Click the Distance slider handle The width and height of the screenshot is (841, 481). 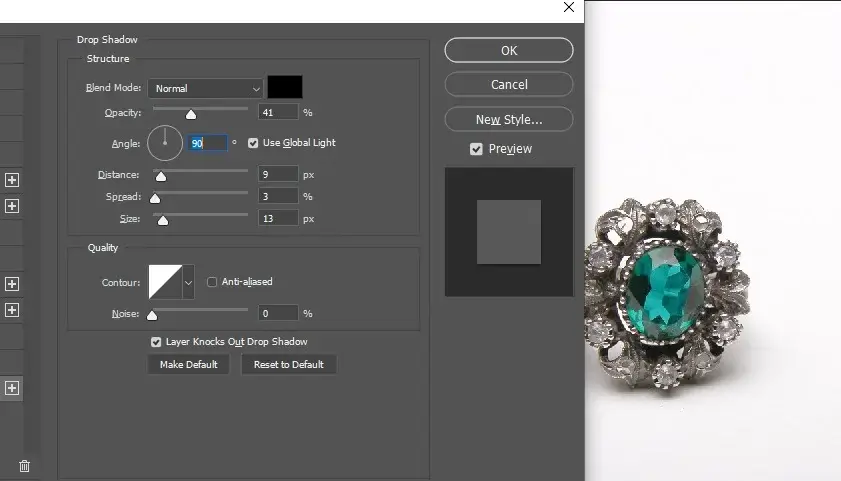pos(160,176)
